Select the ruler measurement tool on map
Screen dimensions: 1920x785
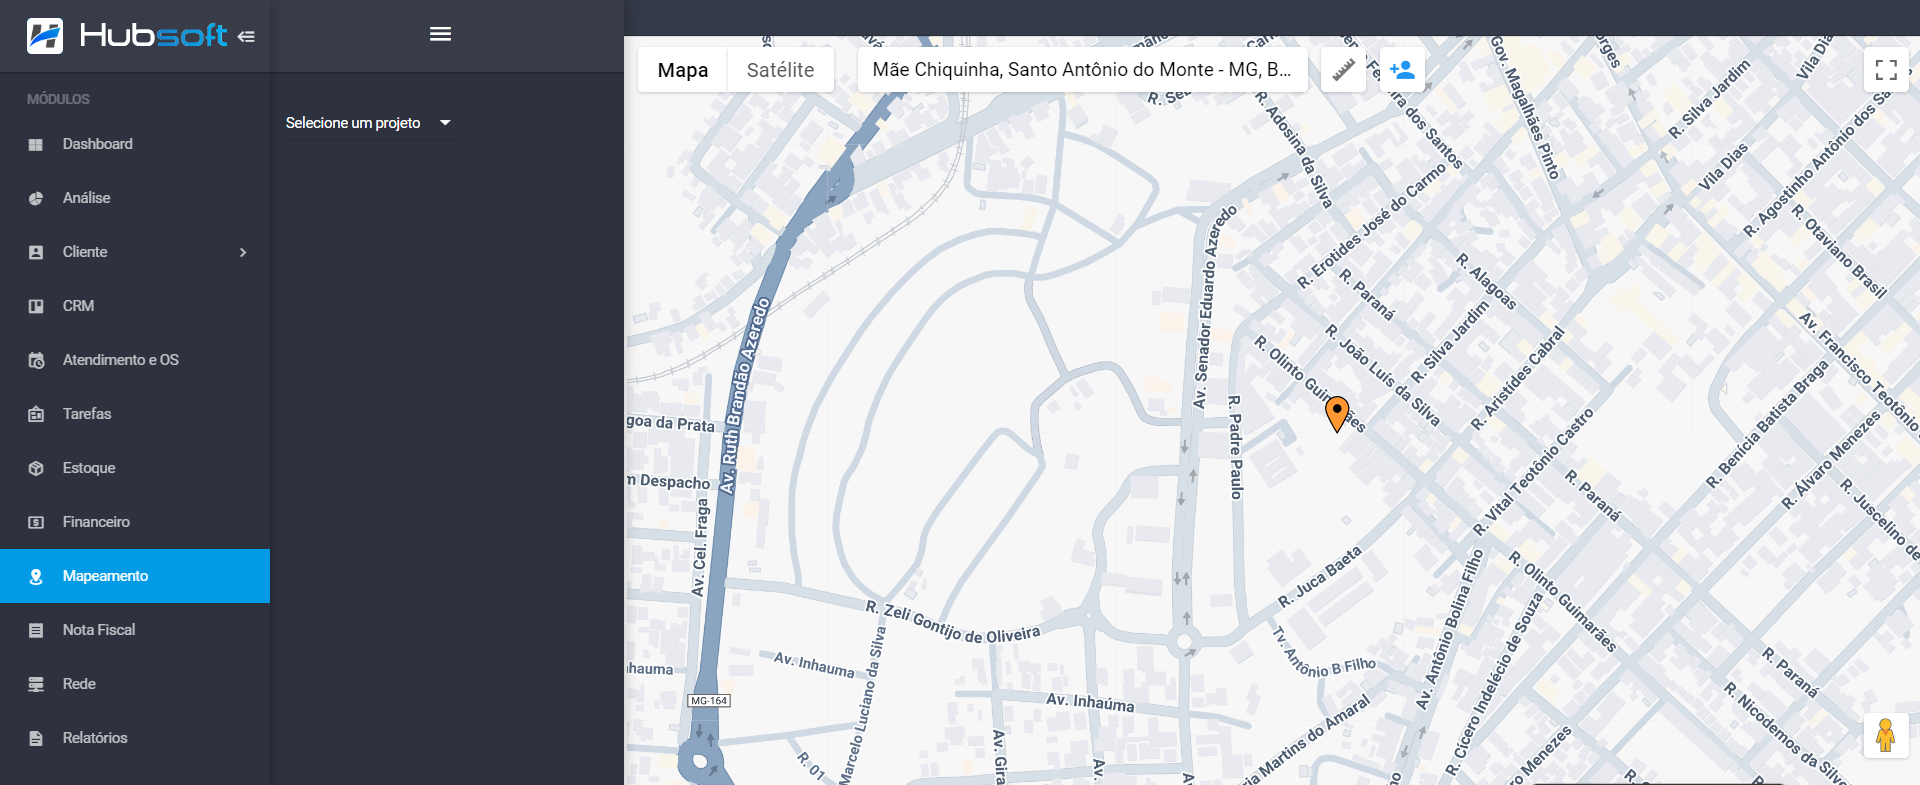point(1343,70)
